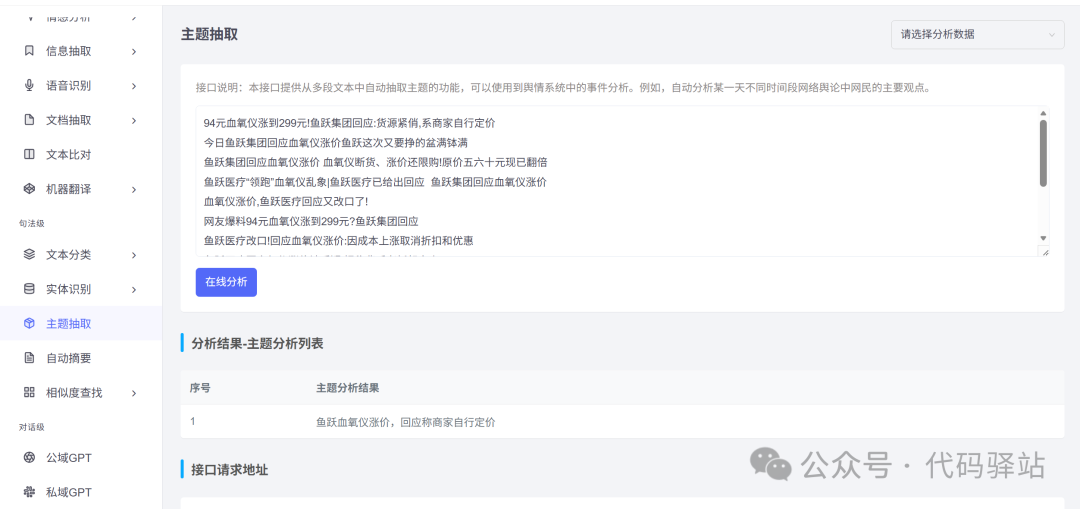Viewport: 1080px width, 509px height.
Task: Click the translation icon beside 机器翻译
Action: (29, 189)
